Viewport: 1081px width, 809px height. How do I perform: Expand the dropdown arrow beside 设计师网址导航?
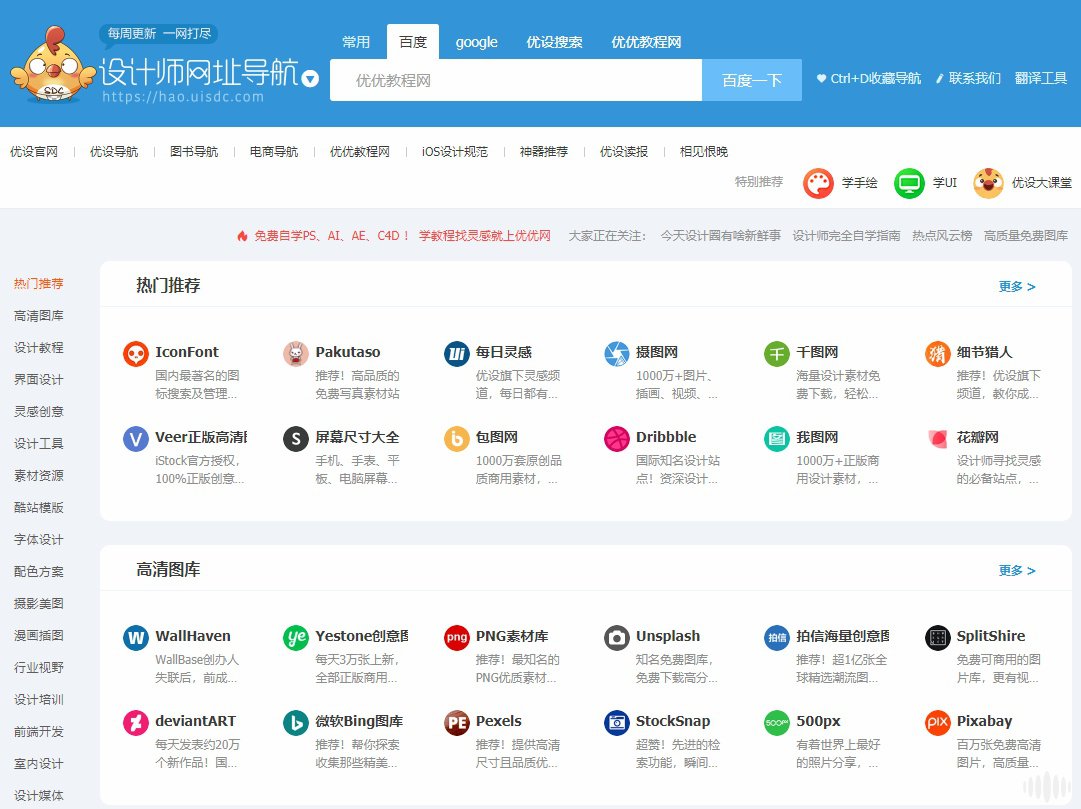tap(311, 79)
